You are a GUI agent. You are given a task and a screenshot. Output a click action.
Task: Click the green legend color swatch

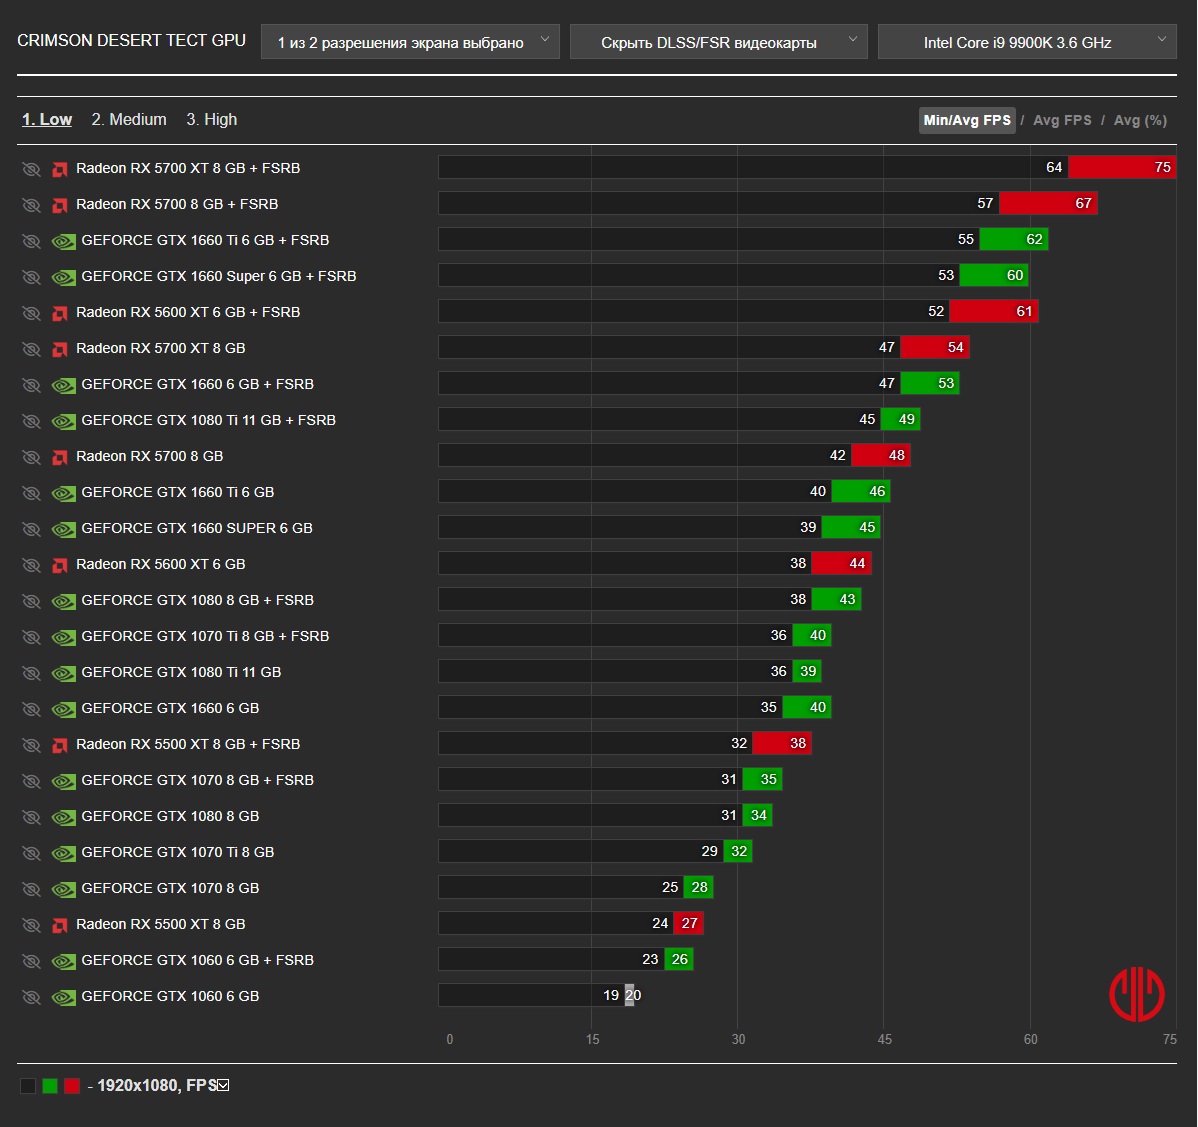pos(50,1086)
